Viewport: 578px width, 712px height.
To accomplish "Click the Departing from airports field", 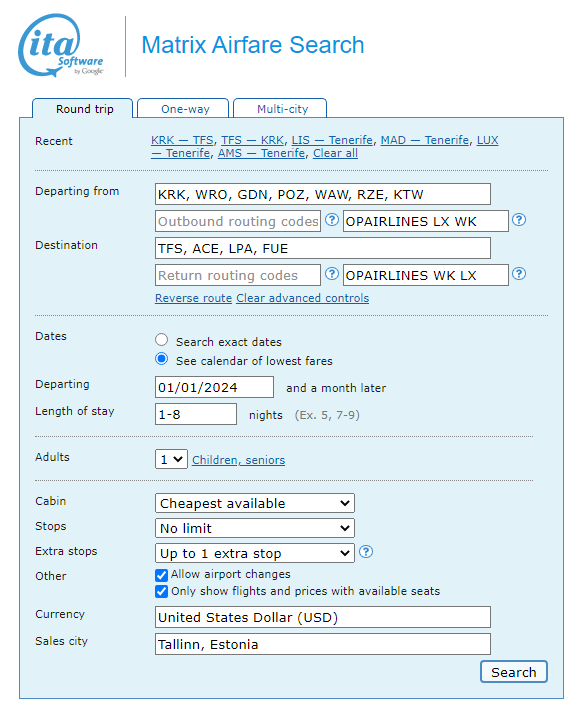I will pos(323,194).
